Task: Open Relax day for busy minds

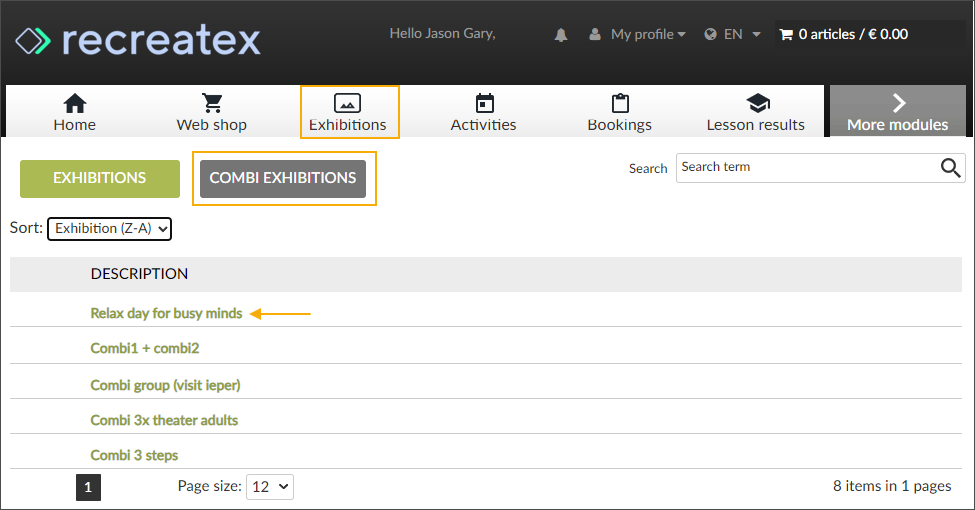Action: point(166,313)
